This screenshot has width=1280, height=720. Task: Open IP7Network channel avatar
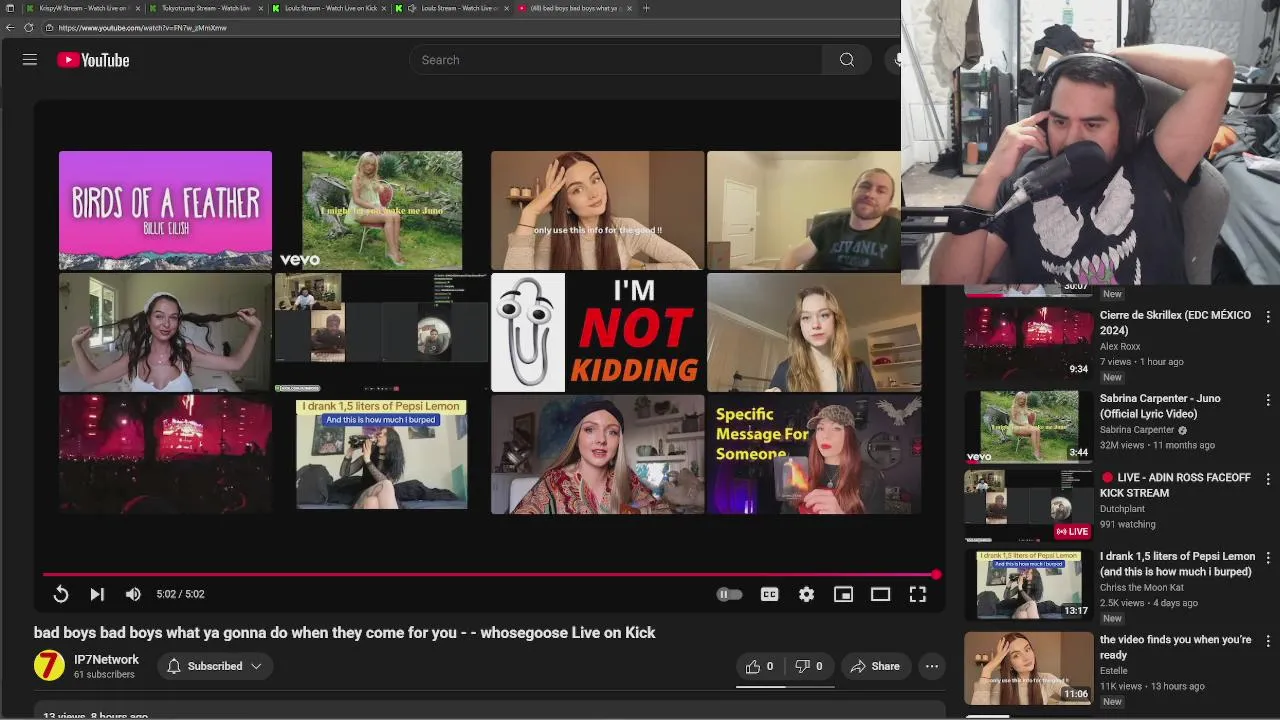(x=49, y=666)
